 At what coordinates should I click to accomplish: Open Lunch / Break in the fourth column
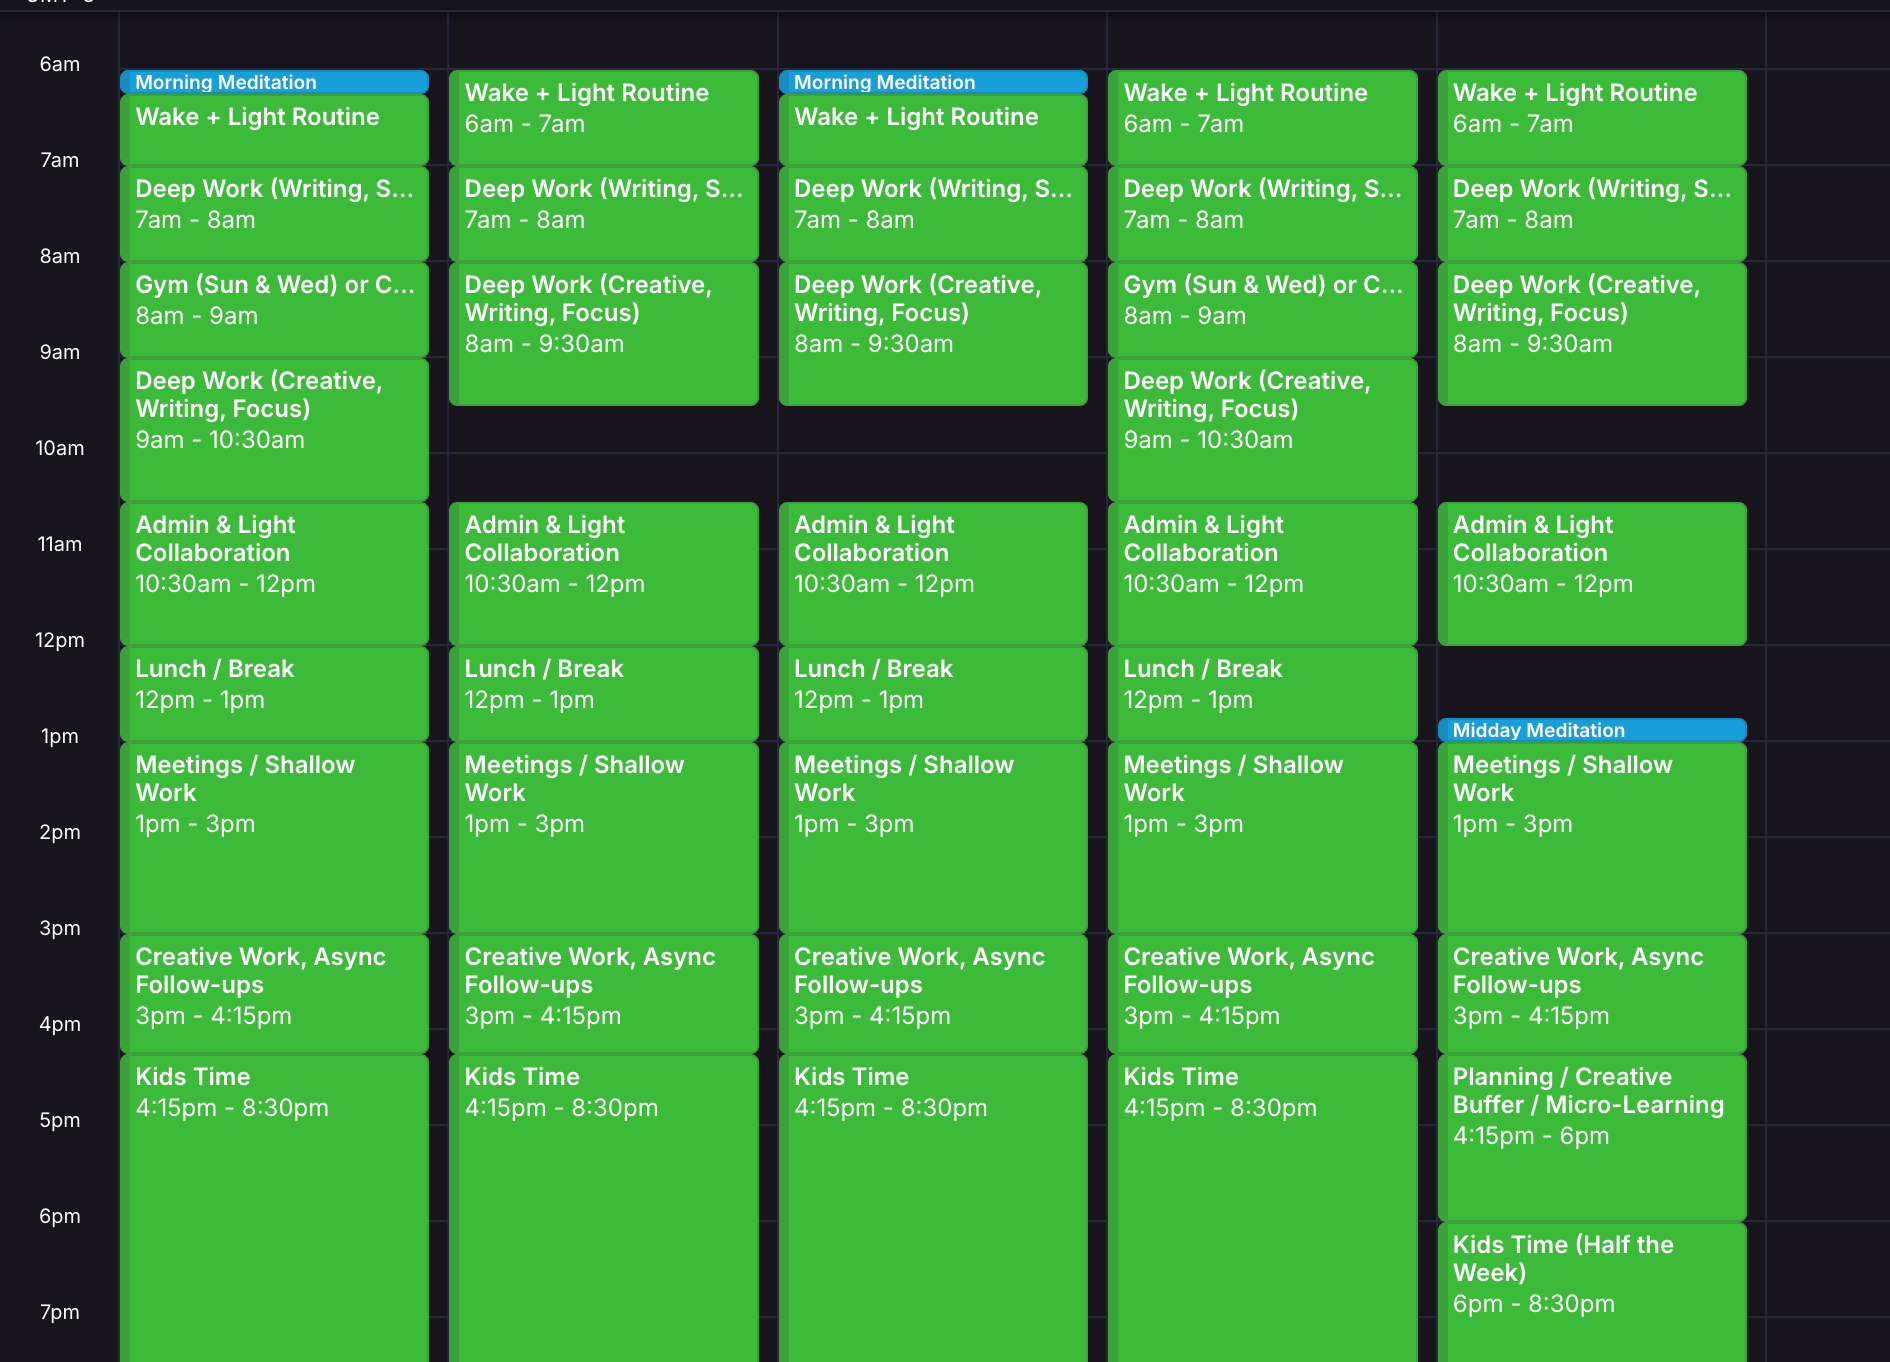click(1263, 693)
